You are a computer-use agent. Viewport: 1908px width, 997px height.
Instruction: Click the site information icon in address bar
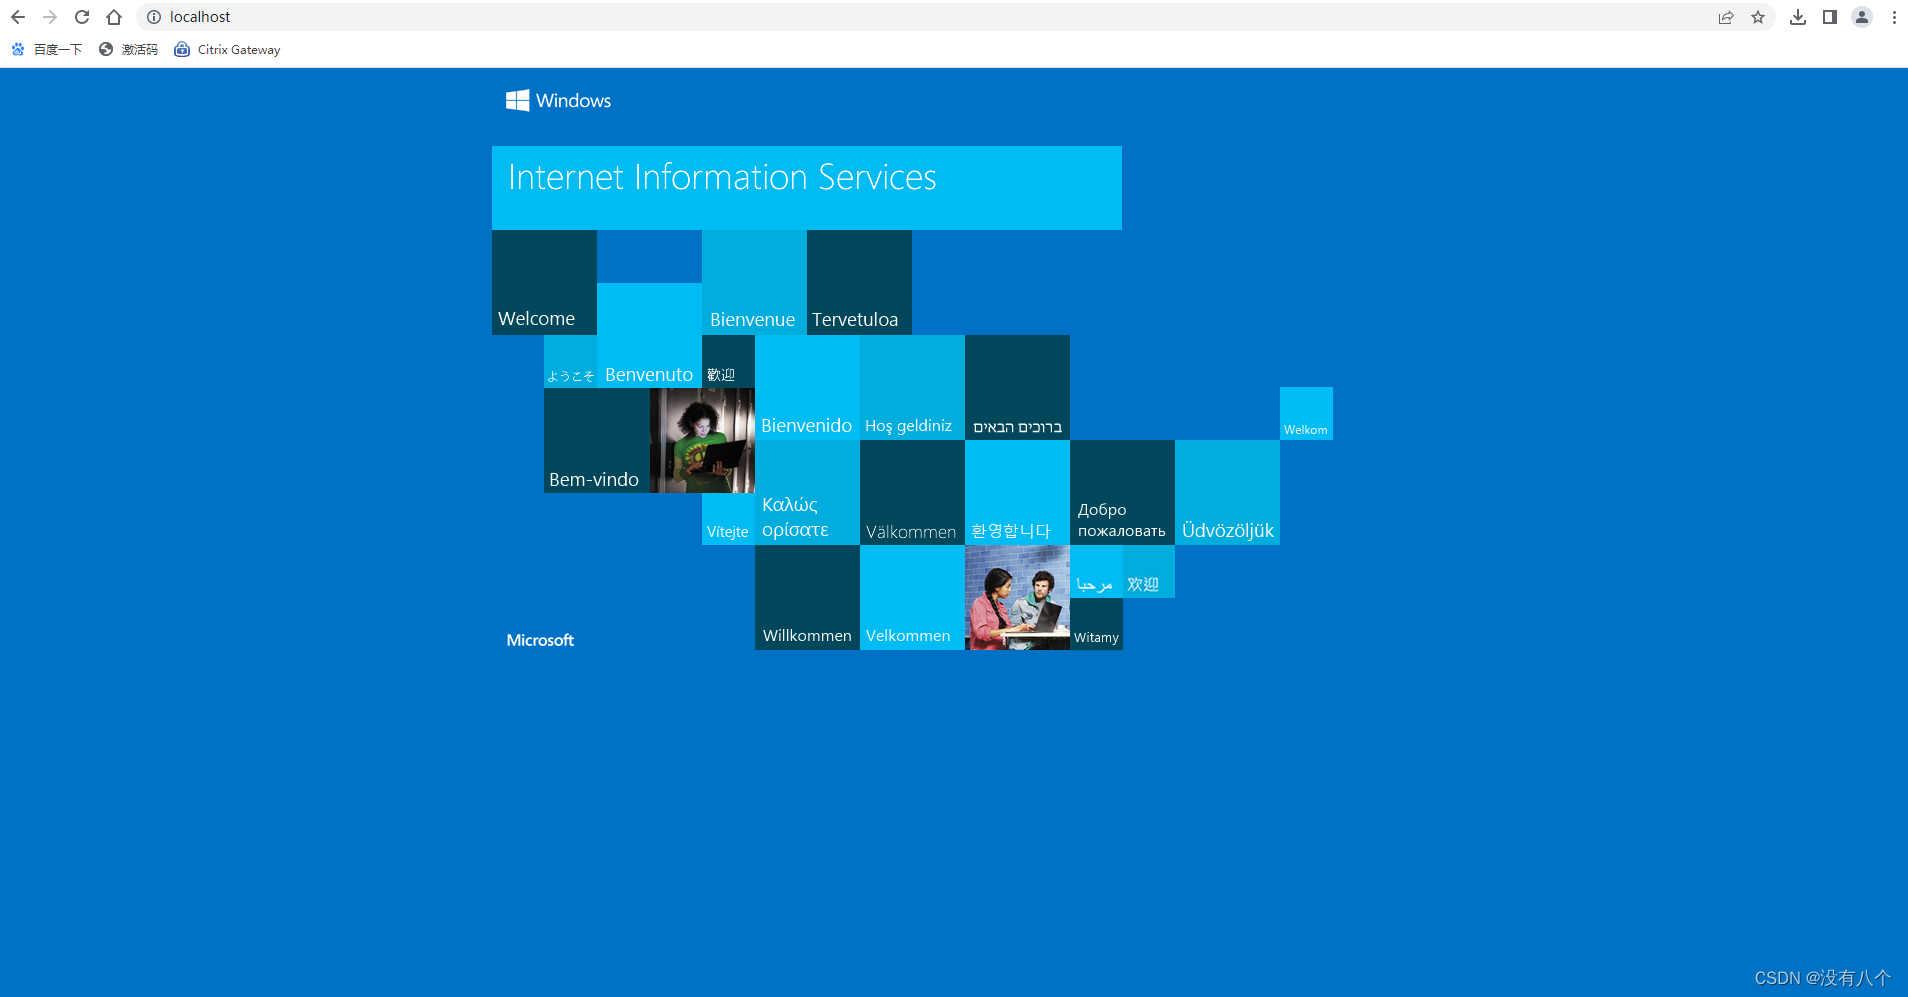pyautogui.click(x=152, y=17)
